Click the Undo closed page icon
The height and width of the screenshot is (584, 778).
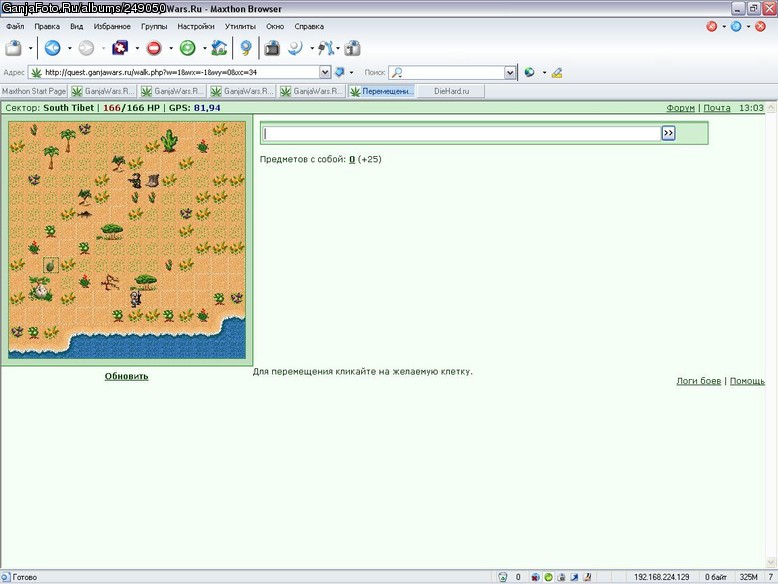(x=295, y=48)
